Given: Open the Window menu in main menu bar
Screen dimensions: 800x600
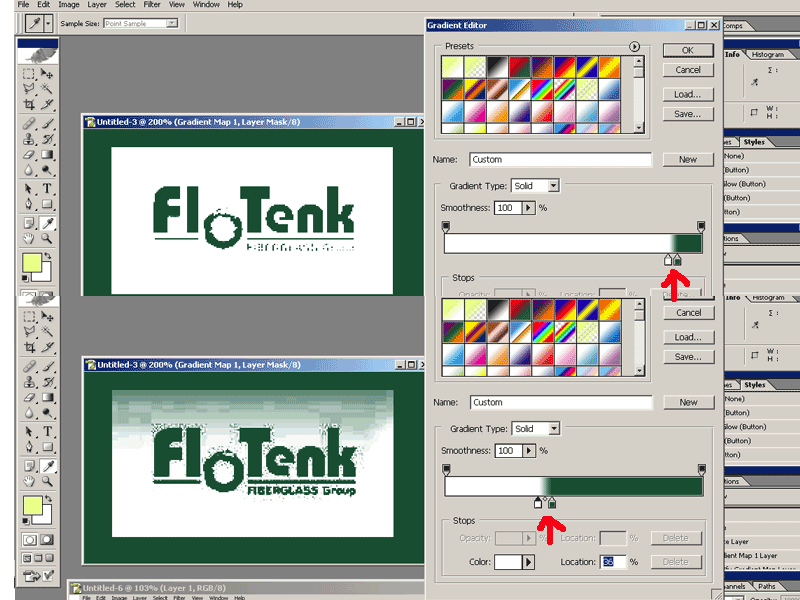Looking at the screenshot, I should (206, 5).
